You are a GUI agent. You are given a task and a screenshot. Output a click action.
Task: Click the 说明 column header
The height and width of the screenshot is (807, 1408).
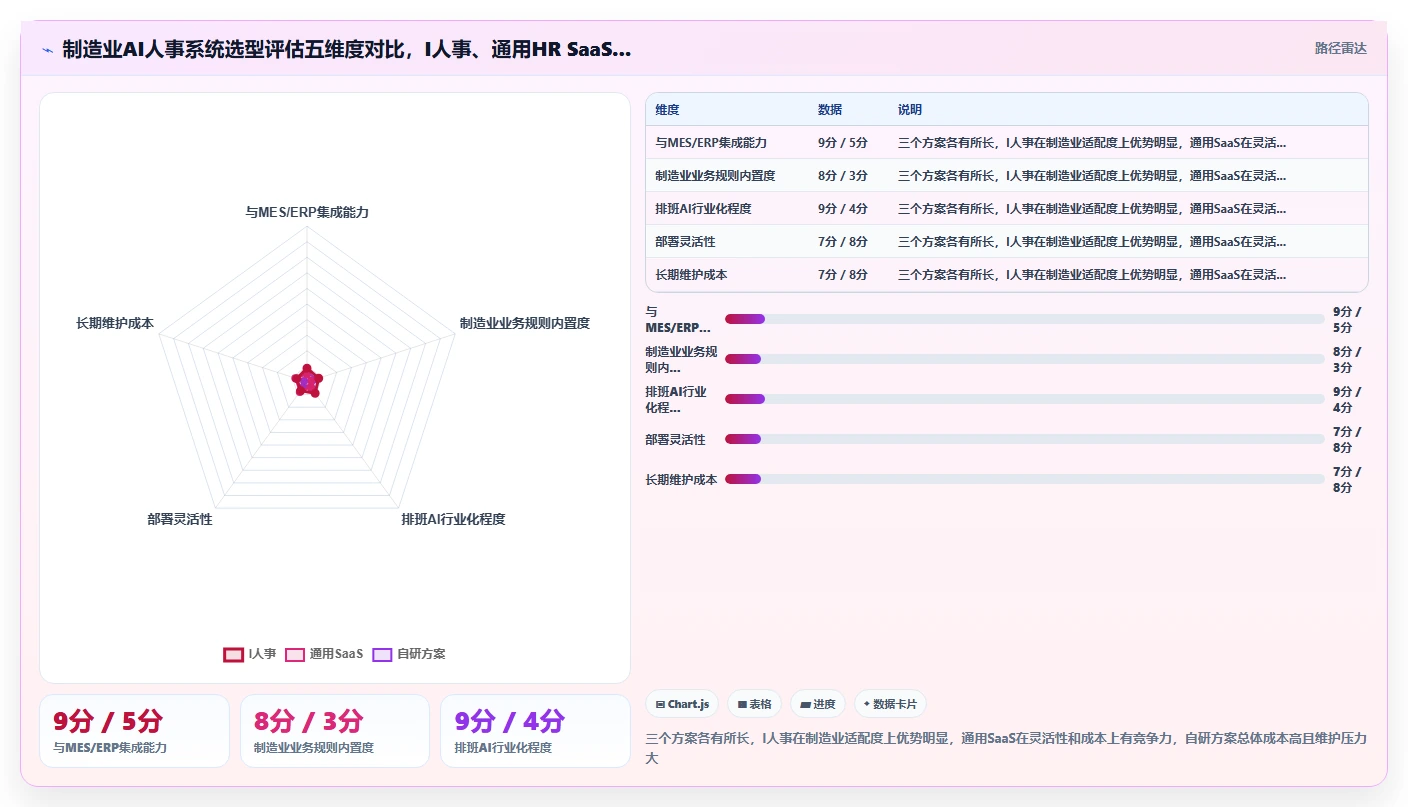pyautogui.click(x=910, y=110)
